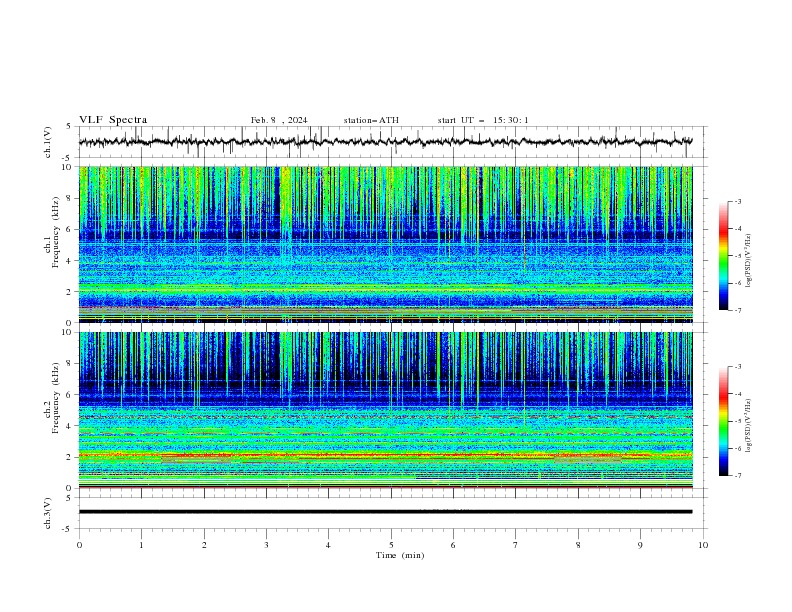Viewport: 792px width, 612px height.
Task: Click the "-5" volt tick on ch.3(V) axis
Action: [67, 529]
